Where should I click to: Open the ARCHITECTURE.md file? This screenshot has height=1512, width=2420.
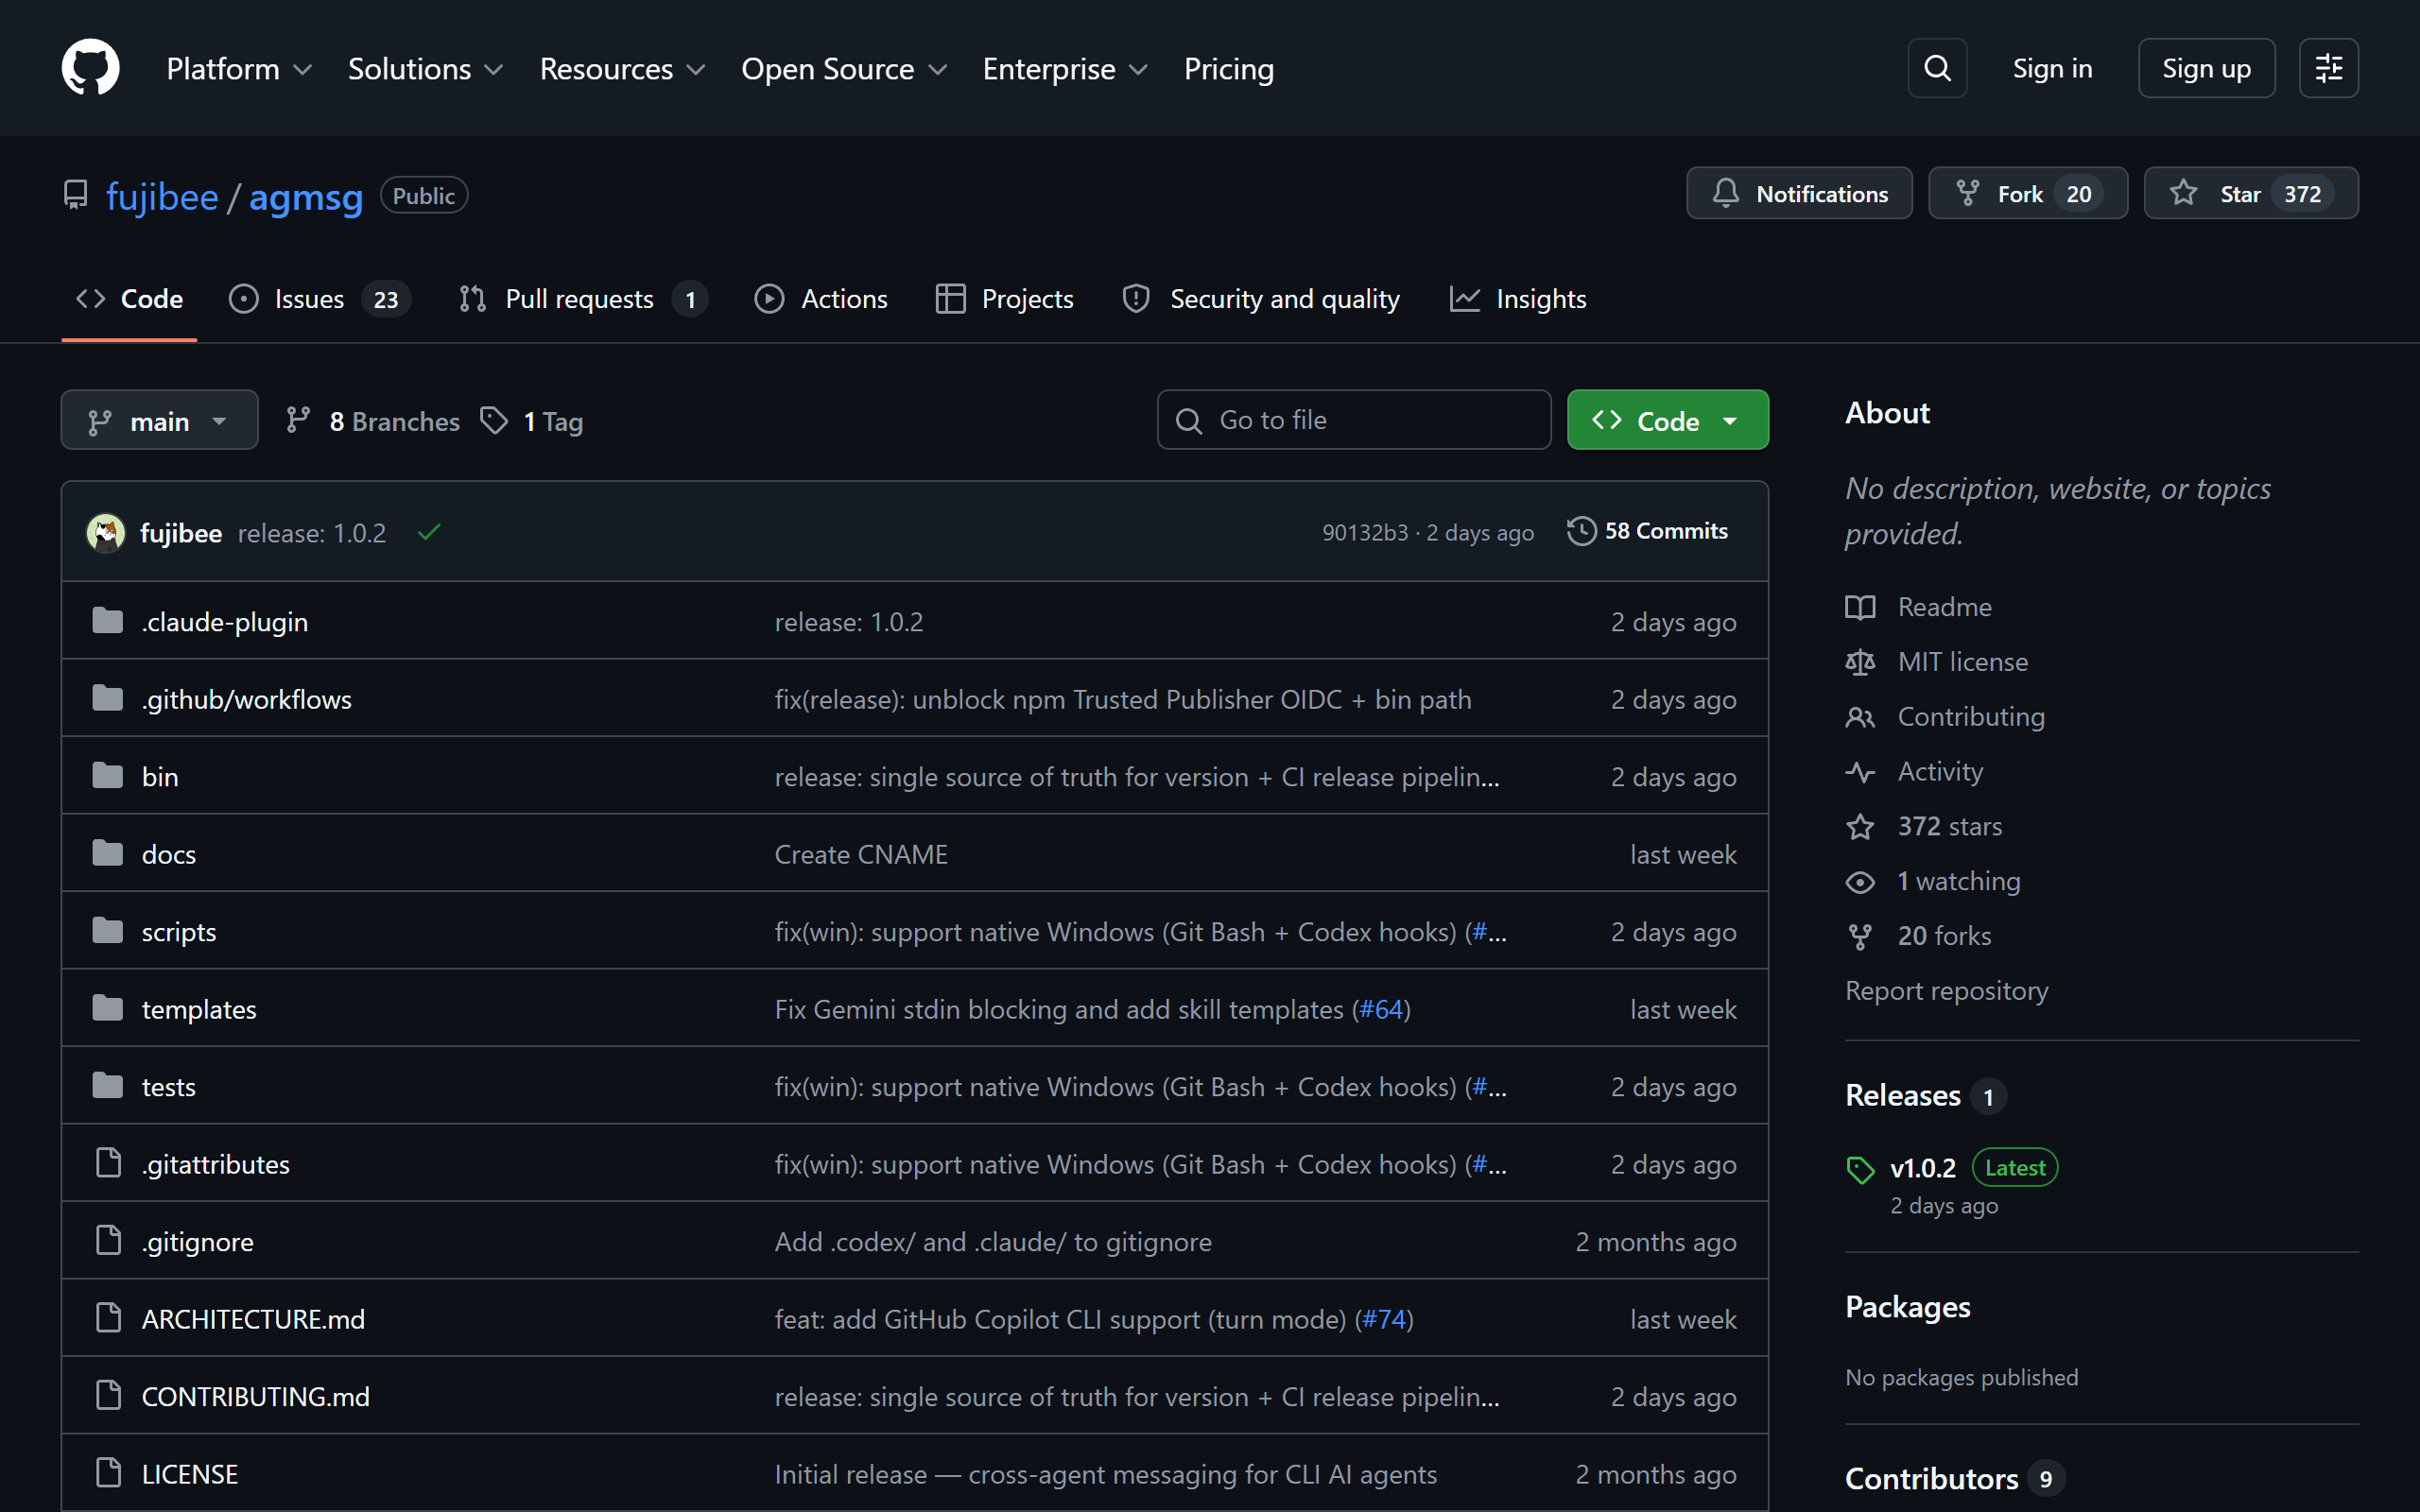pyautogui.click(x=253, y=1319)
